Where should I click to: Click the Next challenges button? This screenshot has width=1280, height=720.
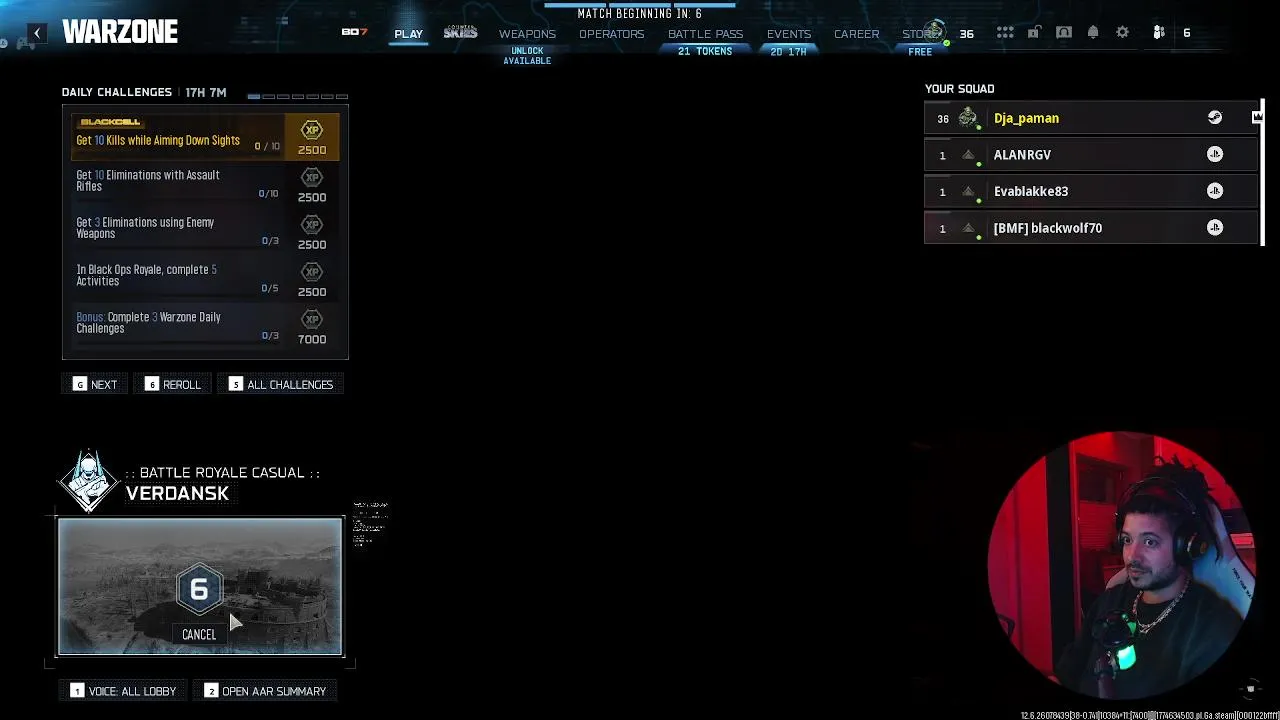[x=96, y=385]
